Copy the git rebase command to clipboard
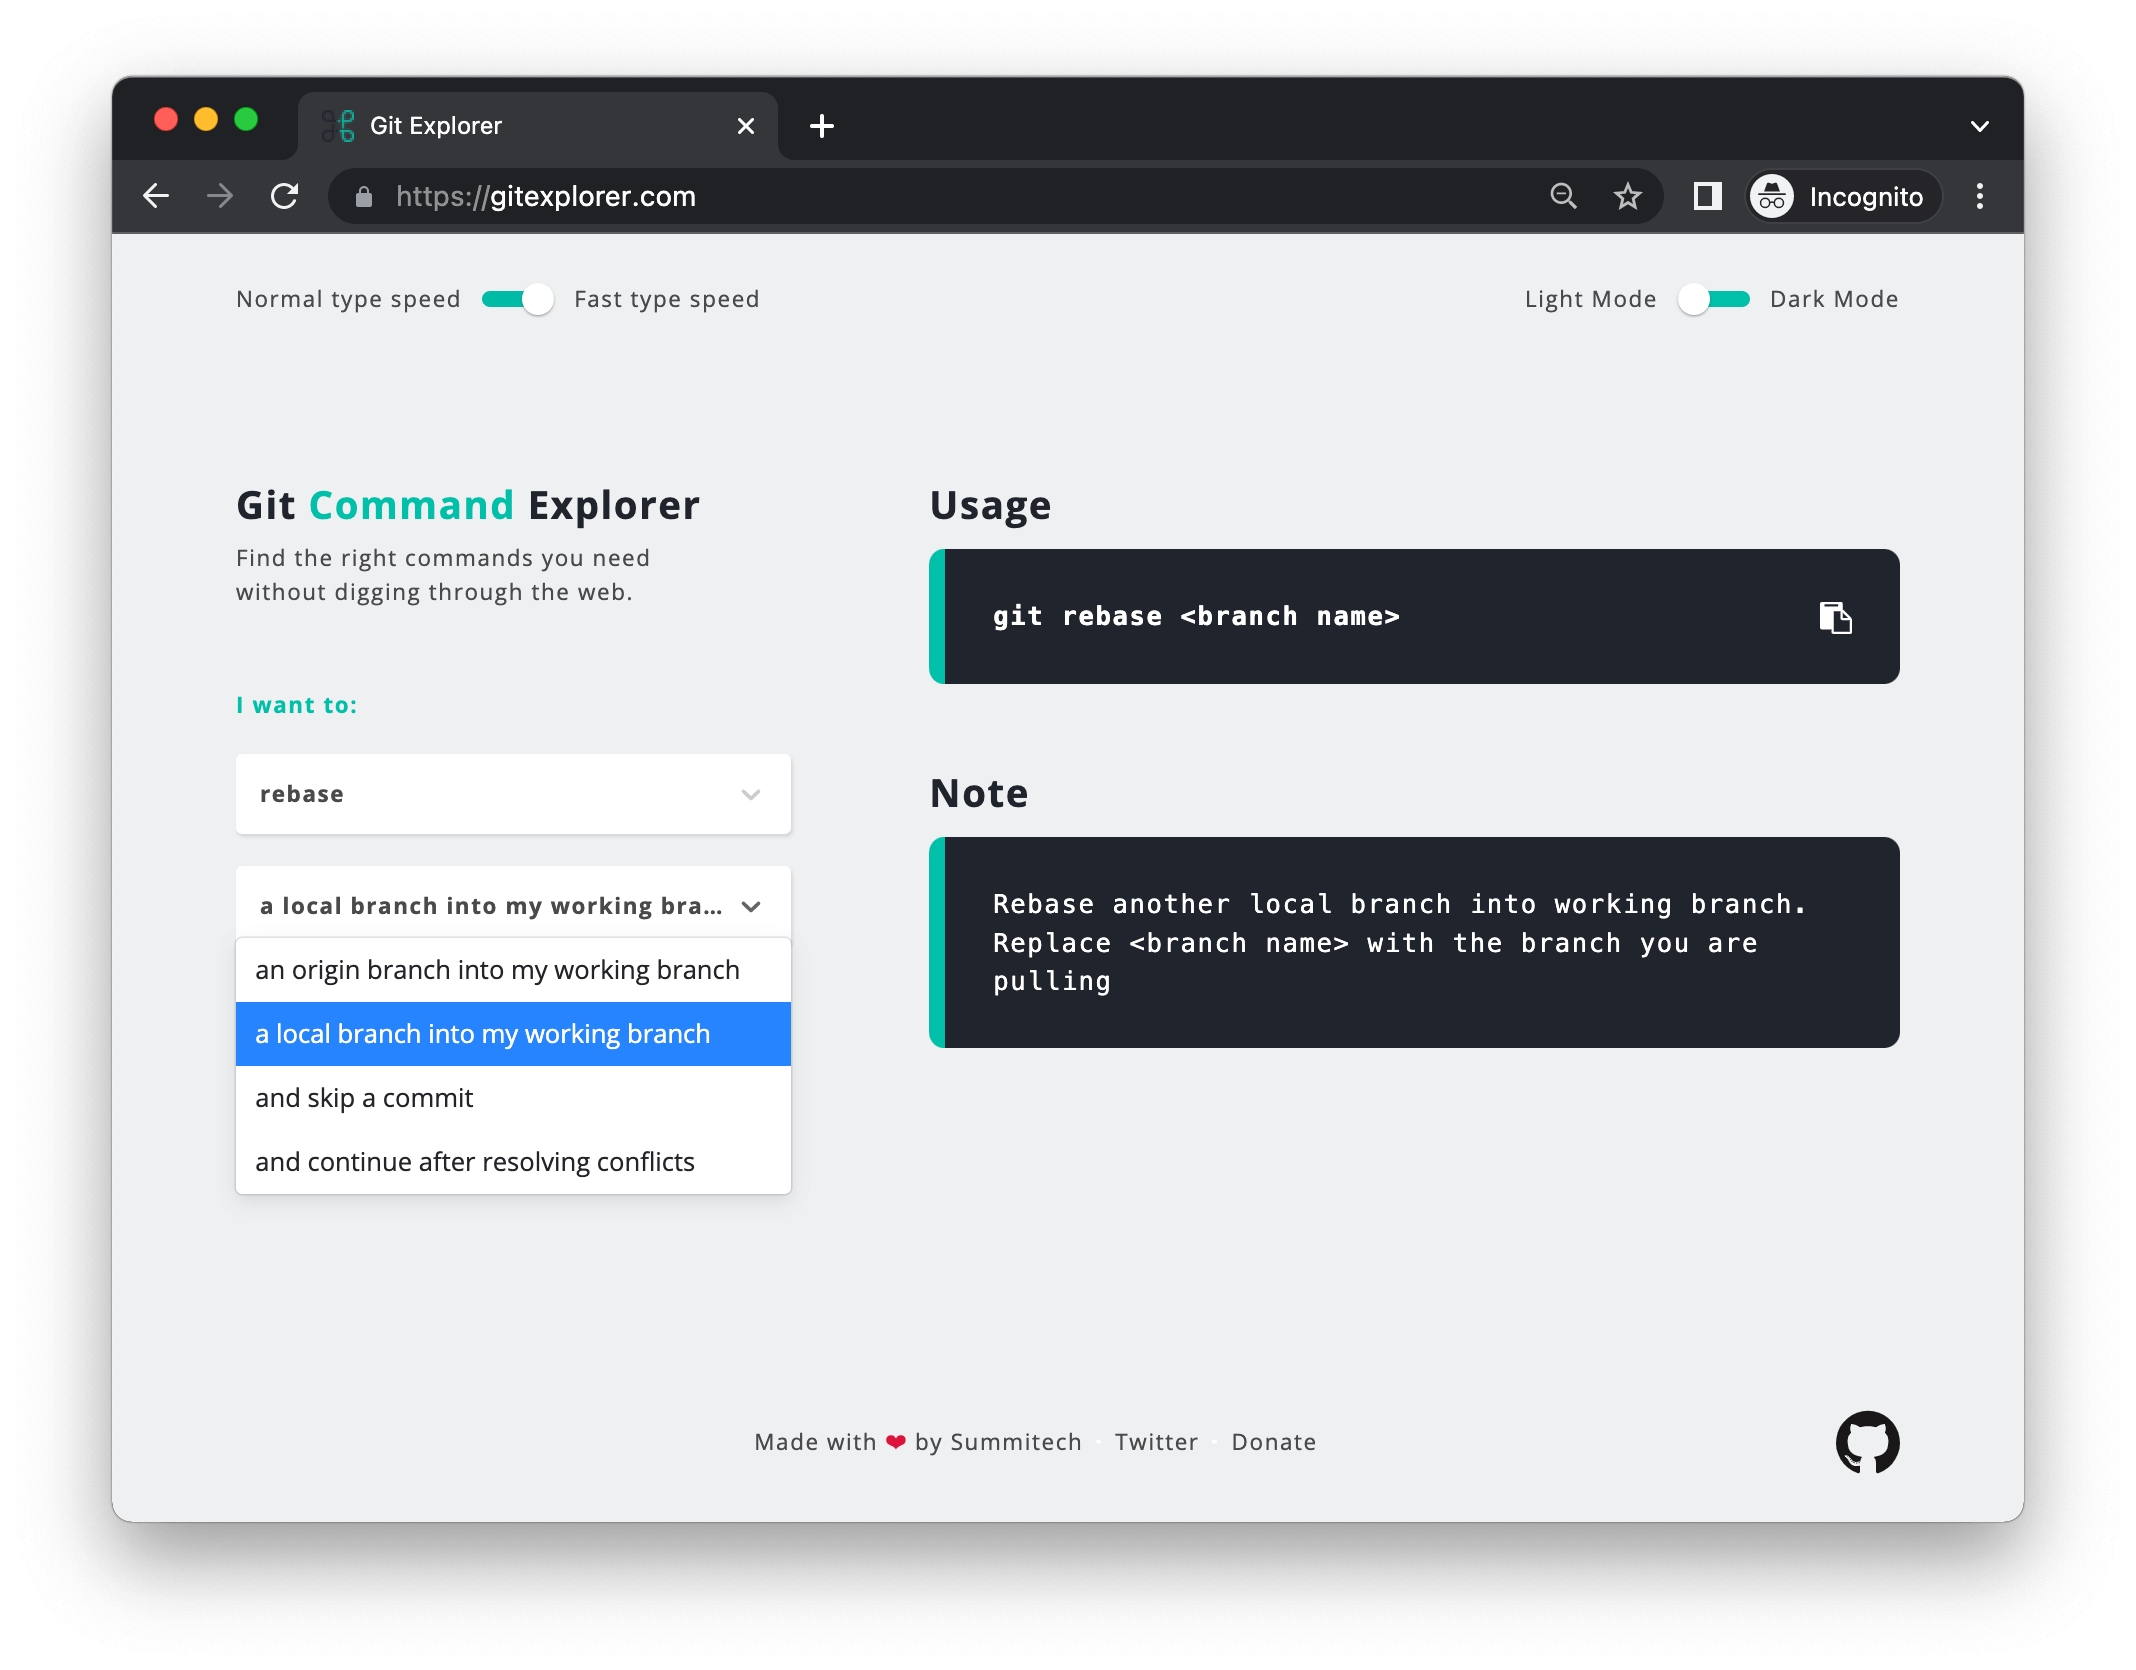 tap(1835, 617)
